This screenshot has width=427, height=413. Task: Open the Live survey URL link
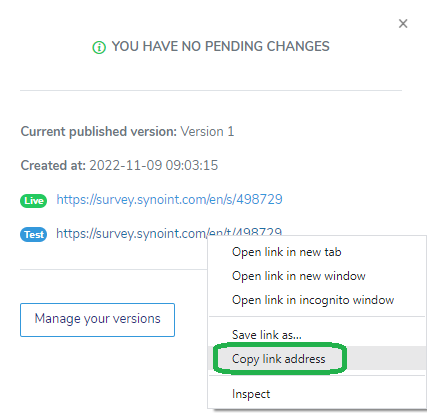(169, 200)
